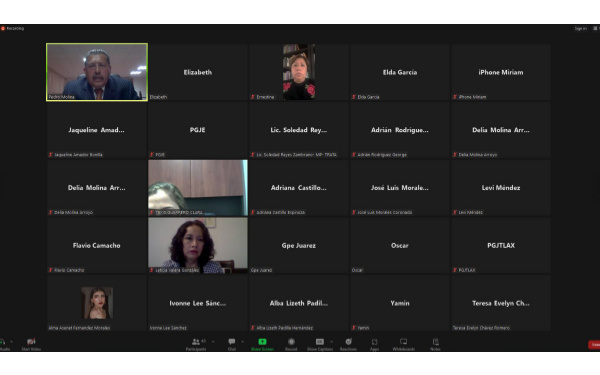Expand arrow next to Show Captions

(x=331, y=342)
